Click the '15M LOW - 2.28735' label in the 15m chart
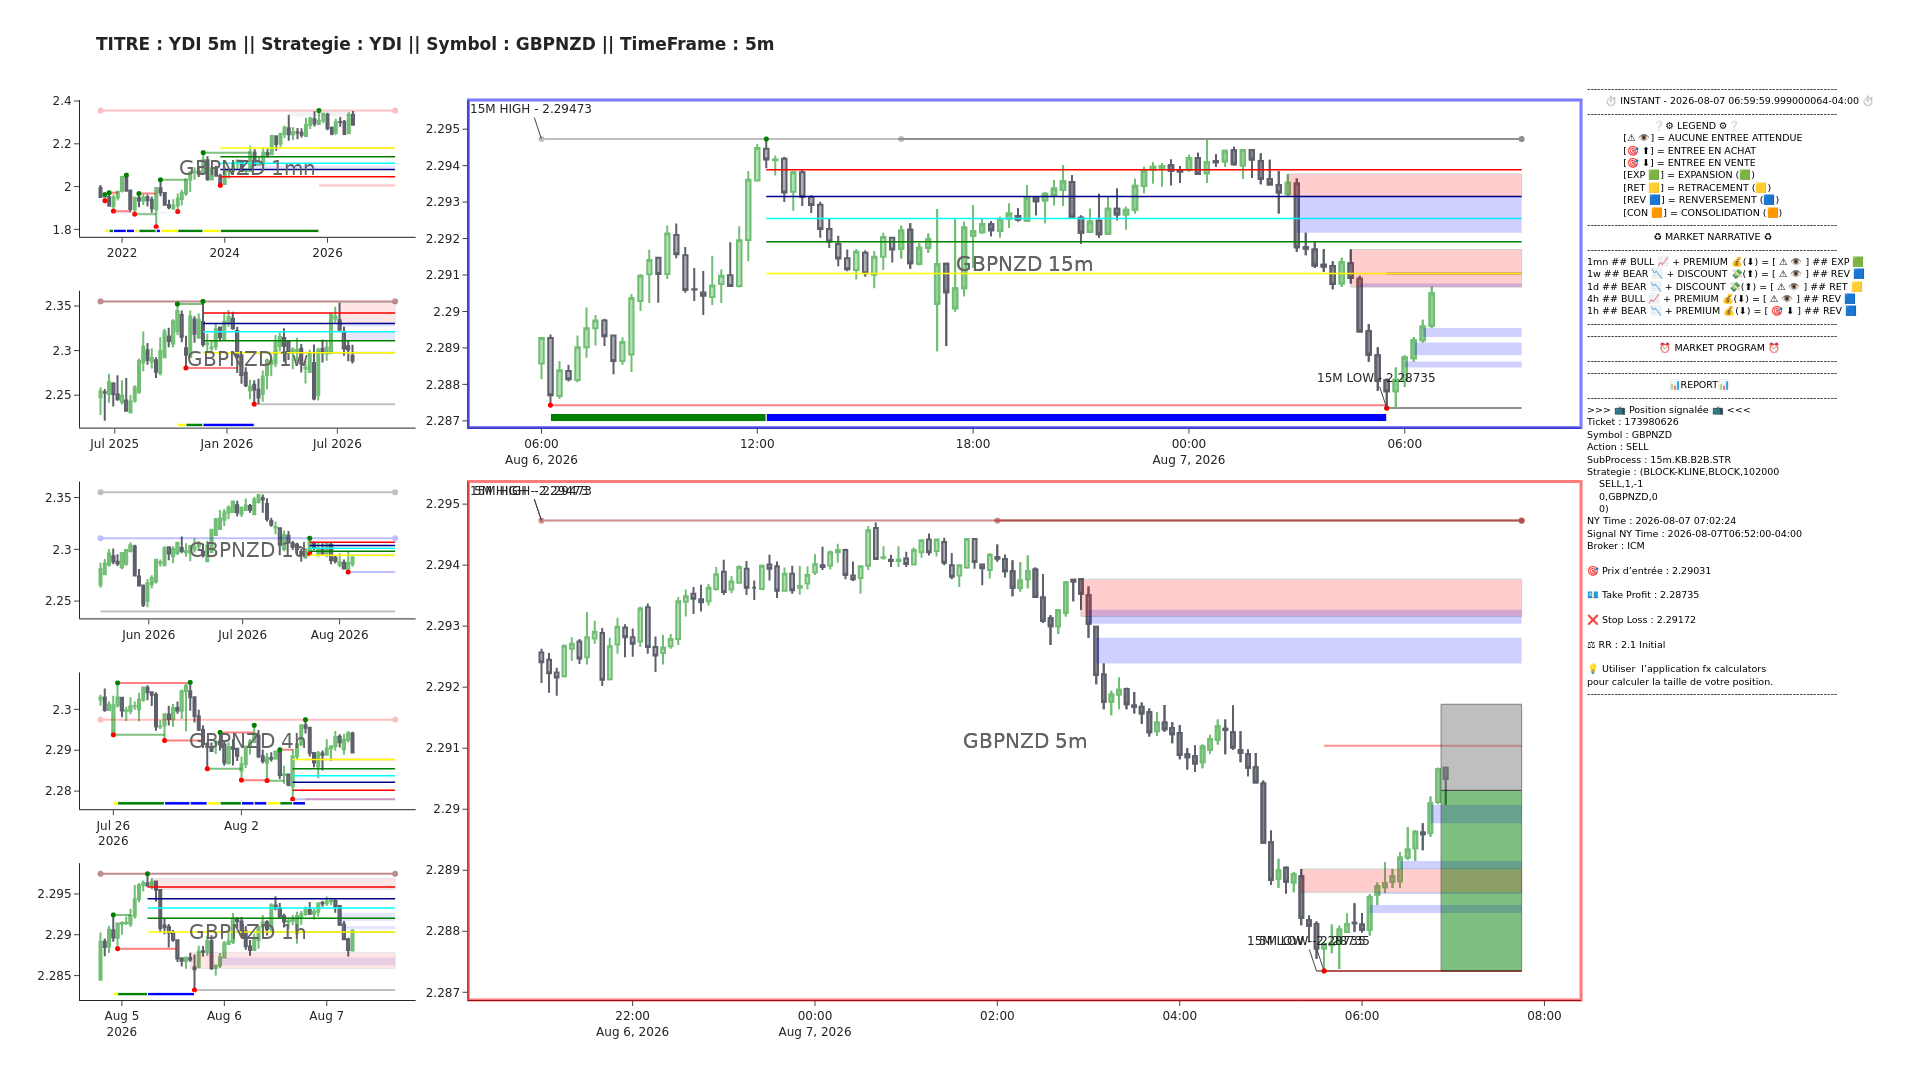The height and width of the screenshot is (1080, 1920). click(1376, 378)
